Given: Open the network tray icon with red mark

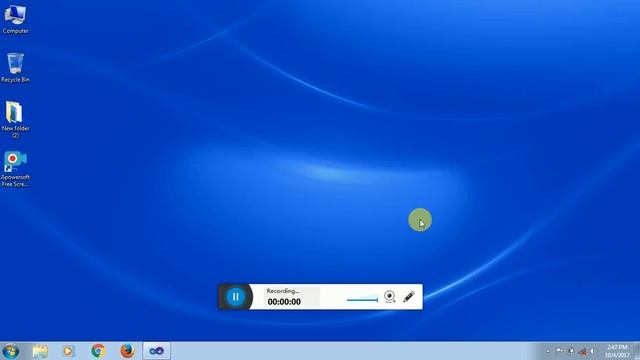Looking at the screenshot, I should pos(582,351).
